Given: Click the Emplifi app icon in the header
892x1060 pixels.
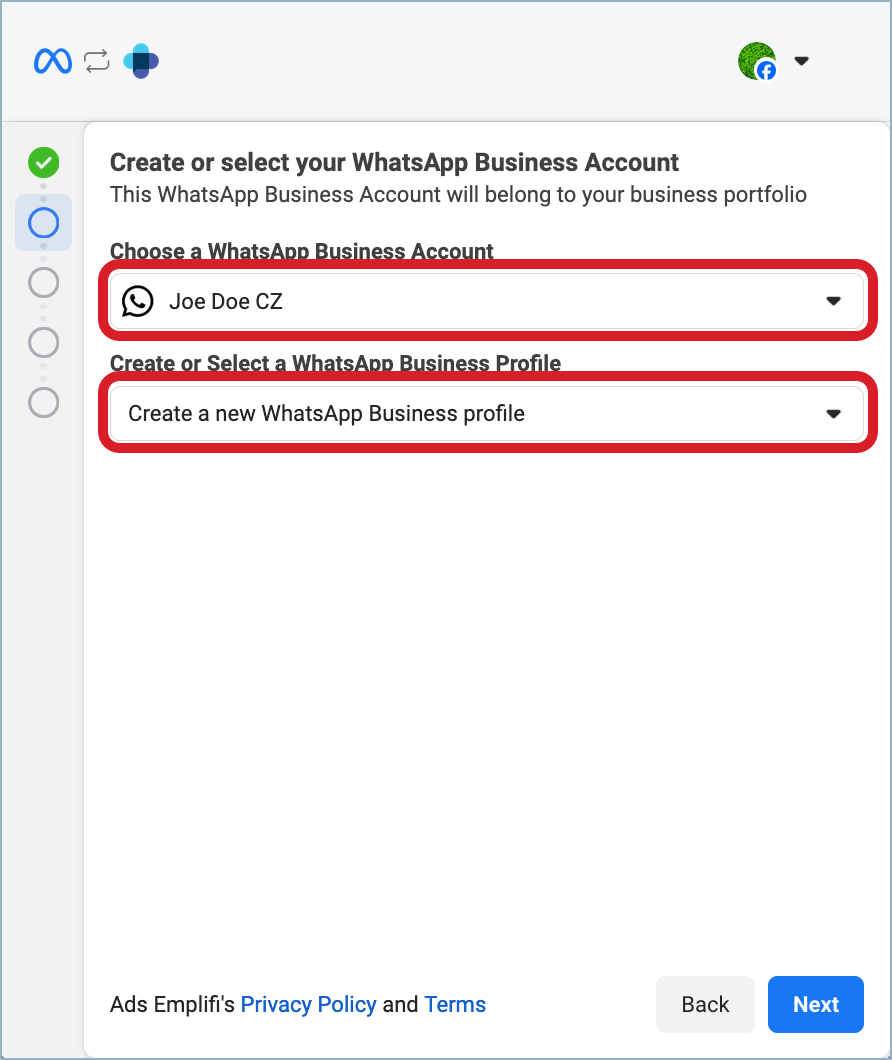Looking at the screenshot, I should (140, 60).
